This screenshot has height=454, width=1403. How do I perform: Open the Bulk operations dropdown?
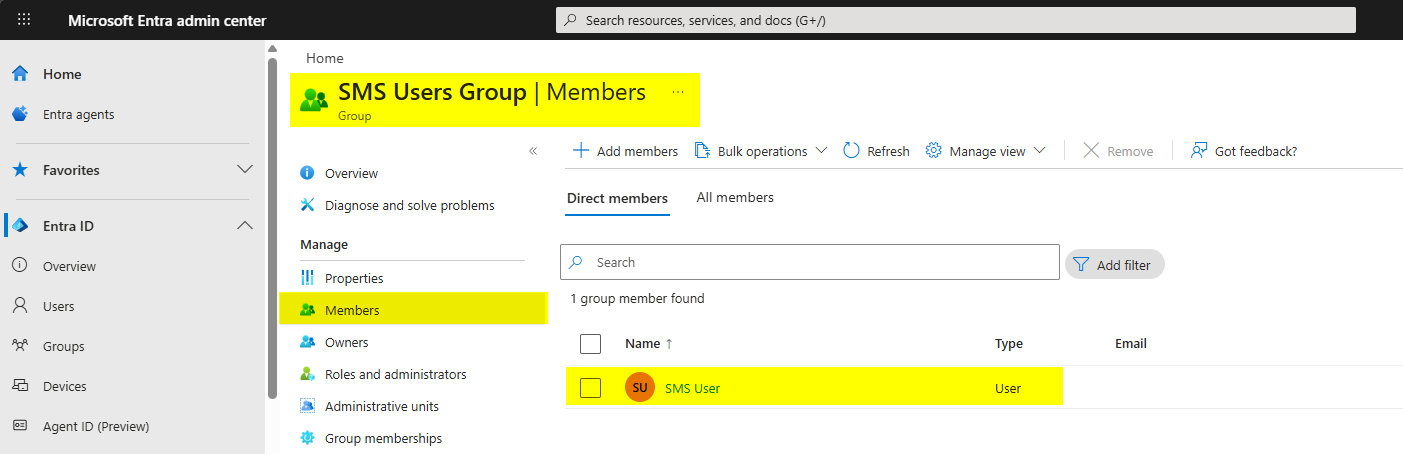point(761,151)
